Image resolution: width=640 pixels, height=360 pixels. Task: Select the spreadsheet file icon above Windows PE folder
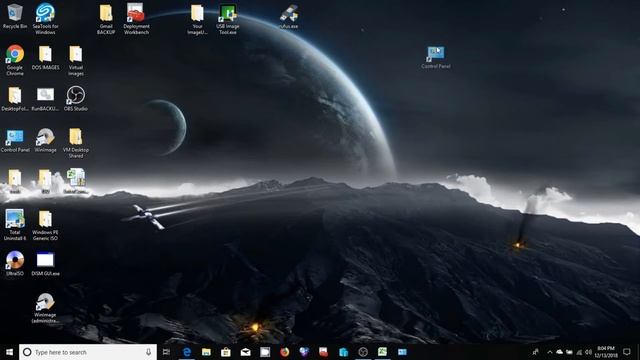[x=76, y=180]
